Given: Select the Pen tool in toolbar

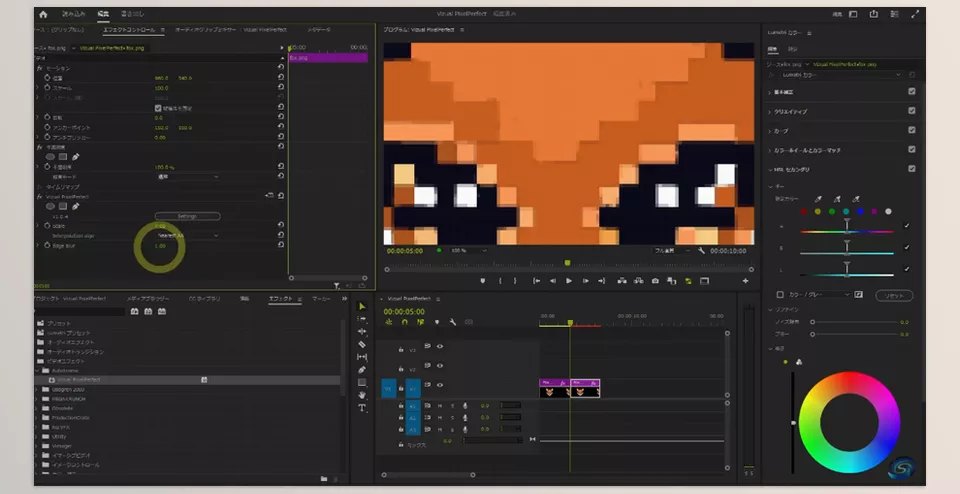Looking at the screenshot, I should coord(362,370).
